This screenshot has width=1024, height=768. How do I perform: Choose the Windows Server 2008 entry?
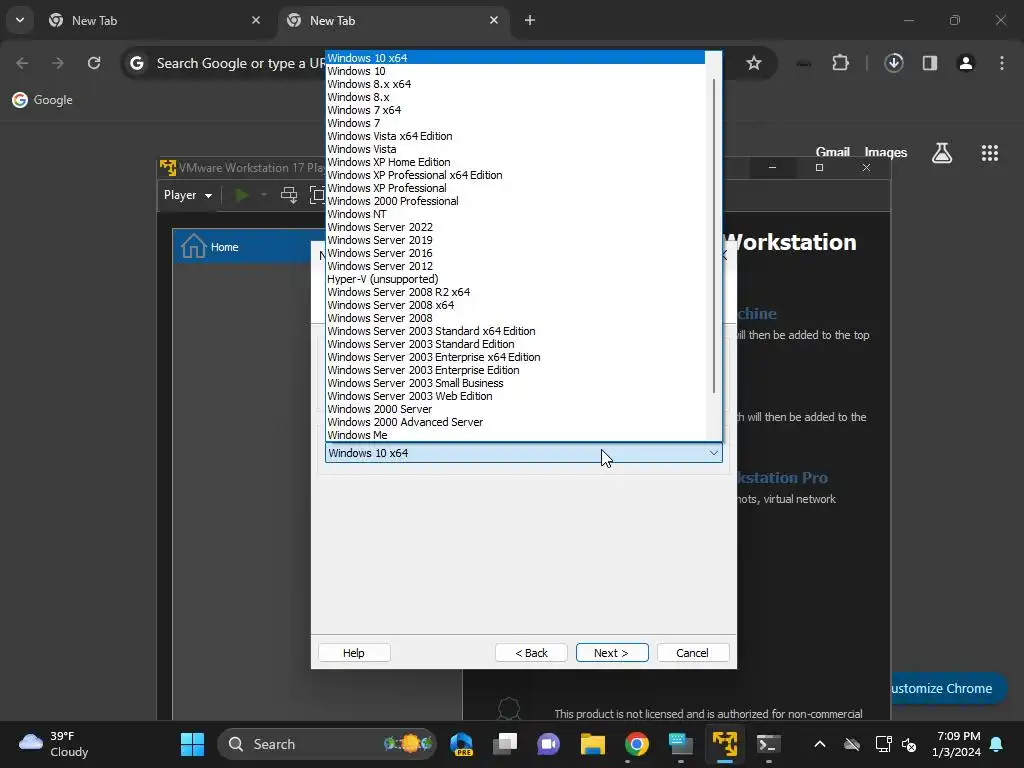(515, 318)
